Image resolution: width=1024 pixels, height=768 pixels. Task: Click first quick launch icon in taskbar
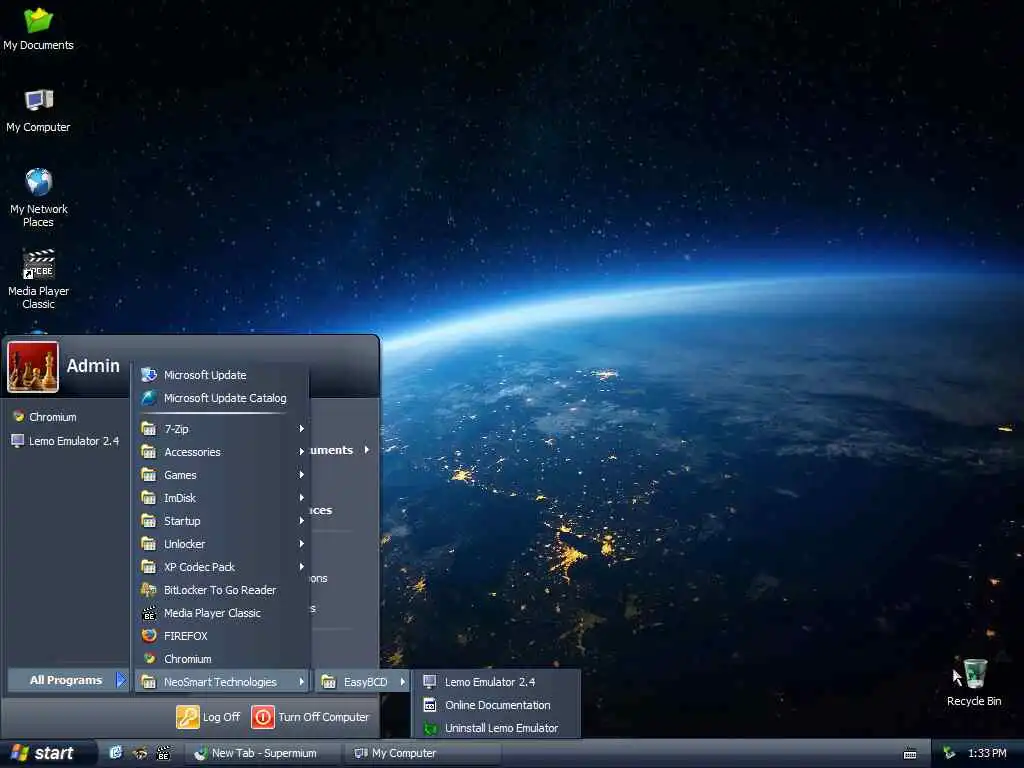tap(116, 753)
